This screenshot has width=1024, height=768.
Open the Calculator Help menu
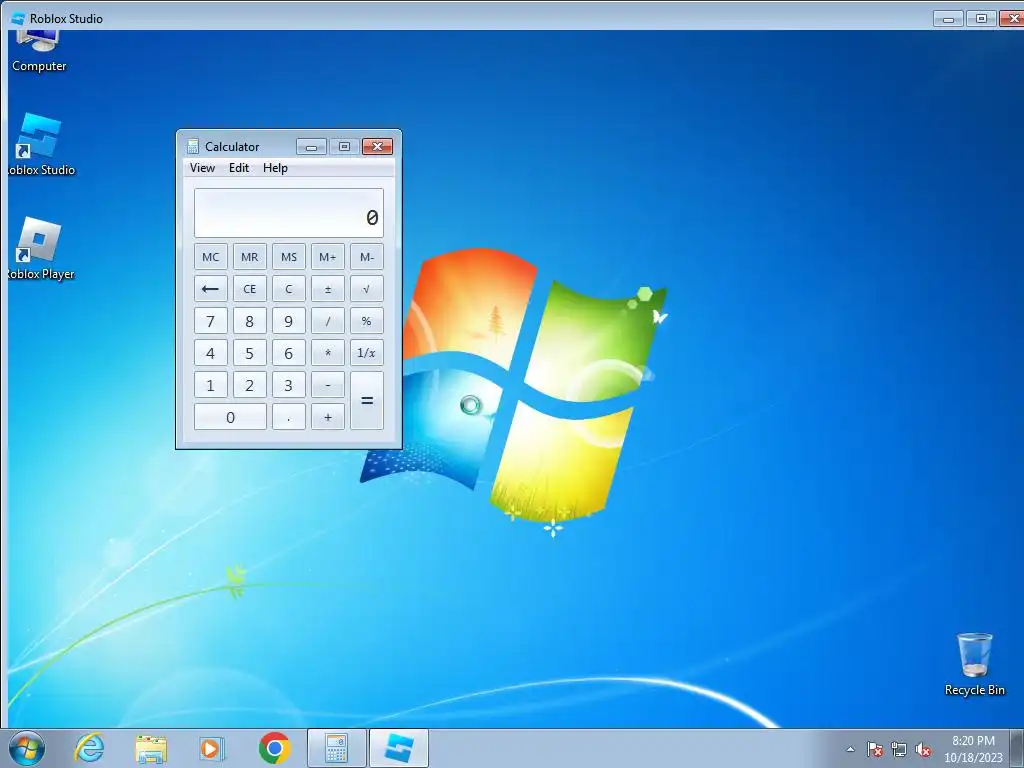[x=275, y=168]
